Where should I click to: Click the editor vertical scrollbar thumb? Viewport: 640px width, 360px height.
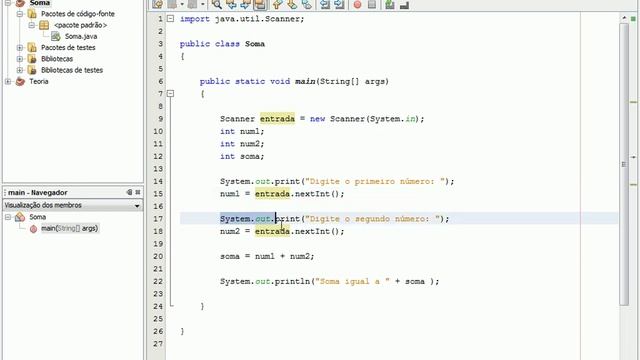[x=624, y=163]
